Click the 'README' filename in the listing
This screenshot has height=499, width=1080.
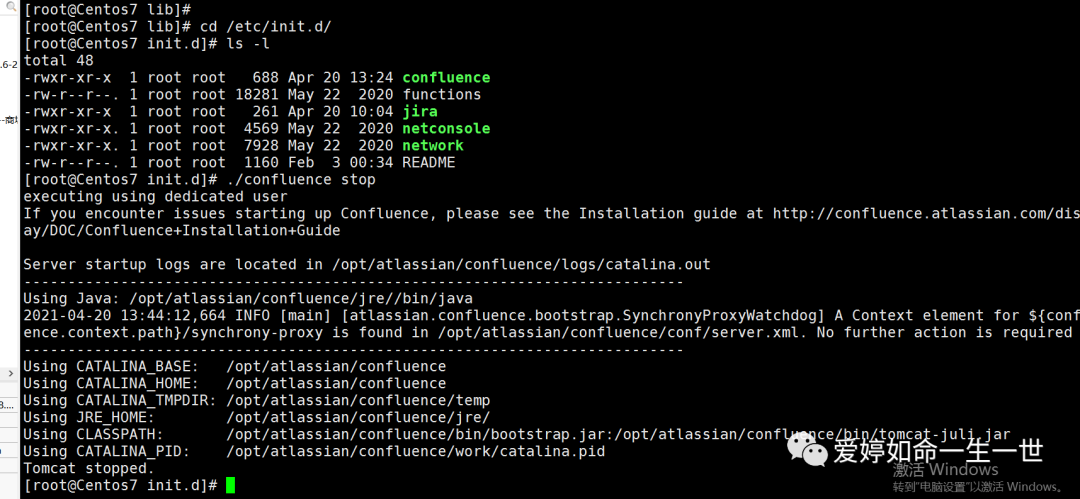point(429,163)
